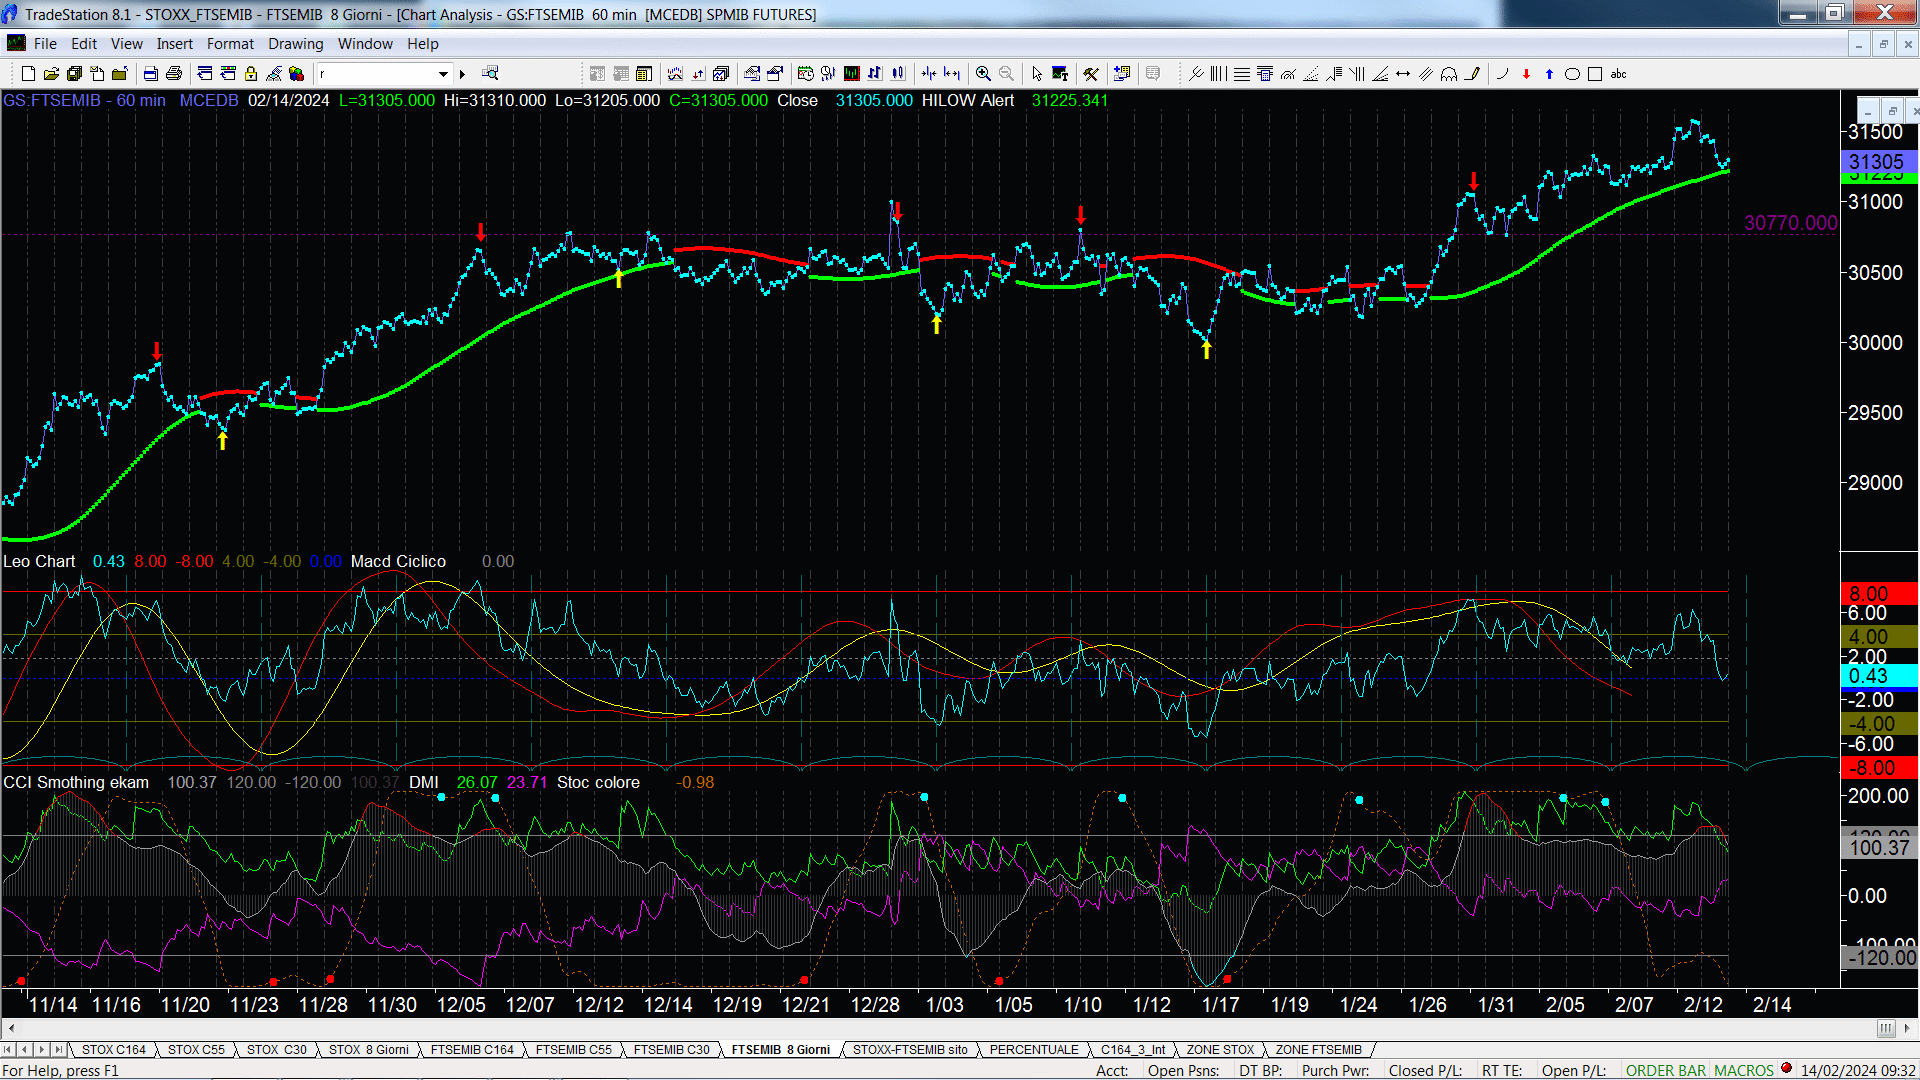Image resolution: width=1920 pixels, height=1080 pixels.
Task: Click the New document icon
Action: 28,74
